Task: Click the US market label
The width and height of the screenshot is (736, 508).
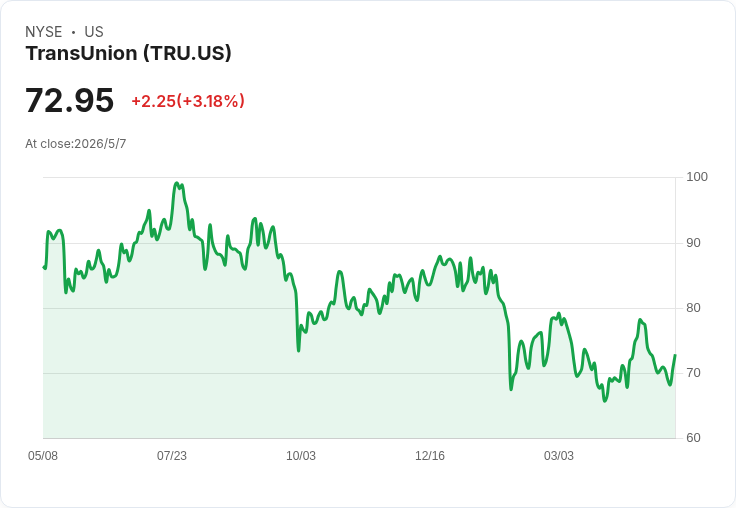Action: (94, 32)
